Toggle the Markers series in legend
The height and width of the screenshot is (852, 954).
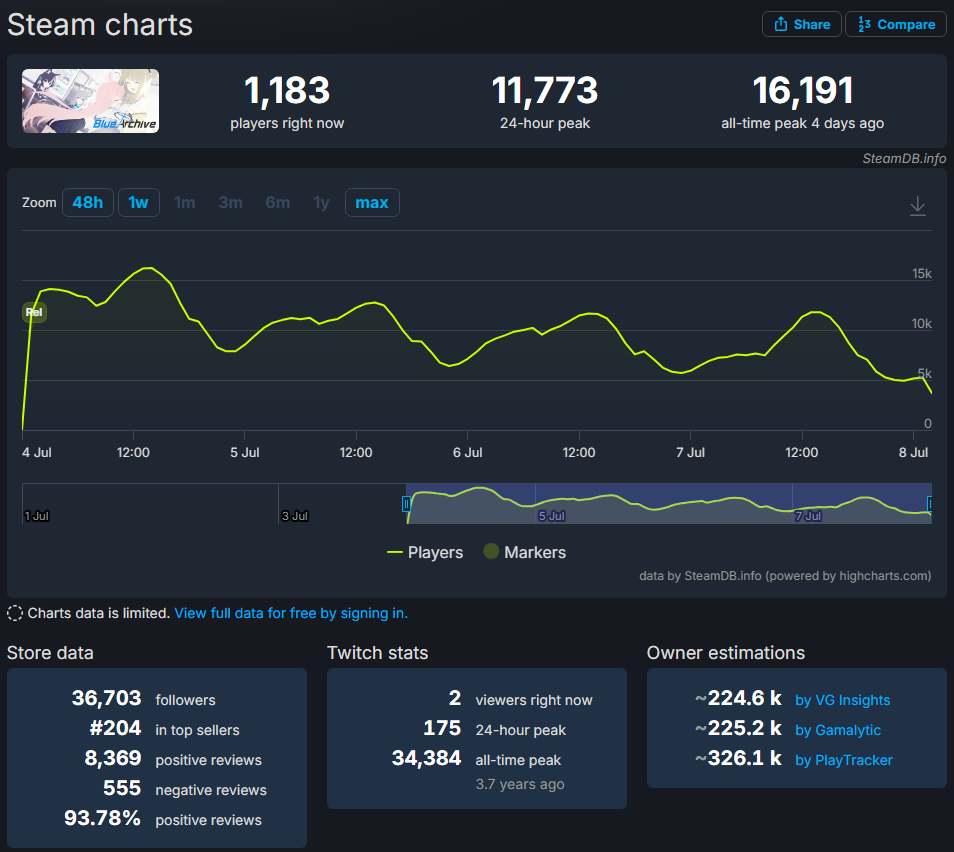pyautogui.click(x=524, y=553)
